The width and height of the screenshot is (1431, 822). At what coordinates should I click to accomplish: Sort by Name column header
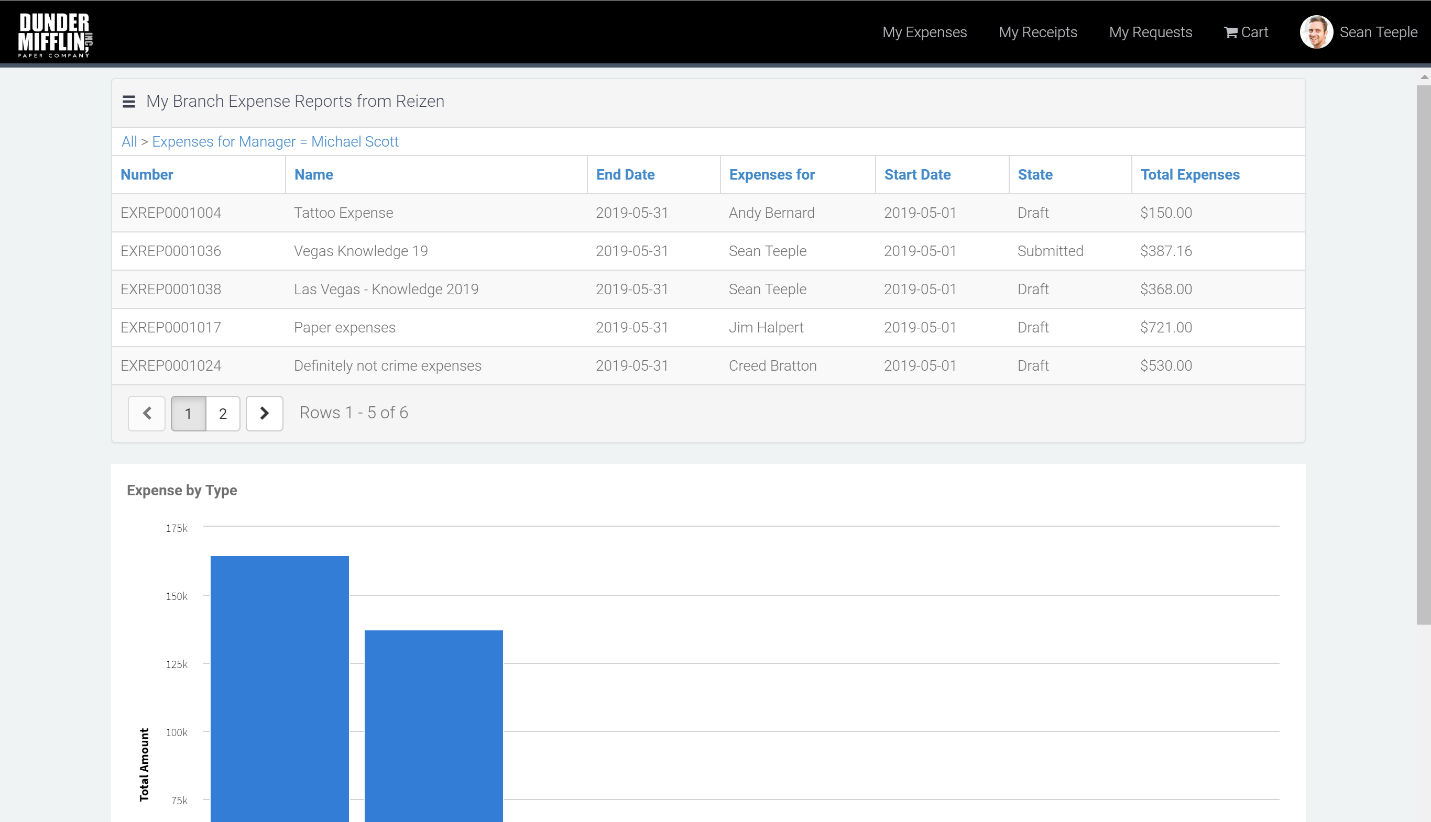pyautogui.click(x=314, y=174)
